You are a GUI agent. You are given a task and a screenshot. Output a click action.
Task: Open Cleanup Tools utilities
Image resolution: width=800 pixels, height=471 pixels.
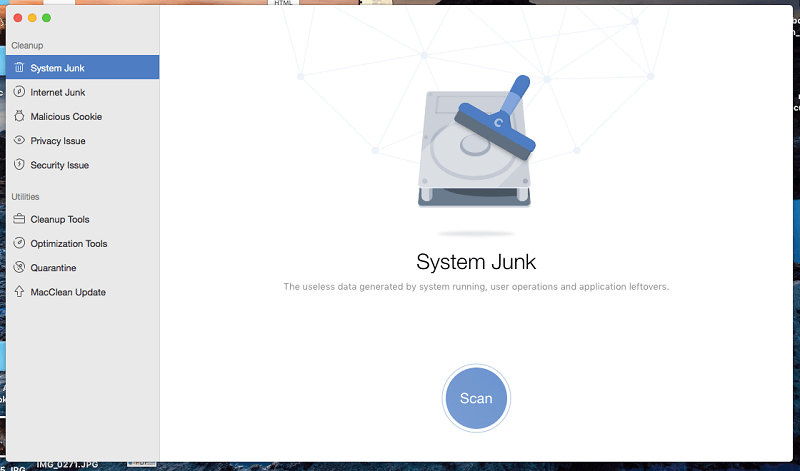(x=83, y=219)
